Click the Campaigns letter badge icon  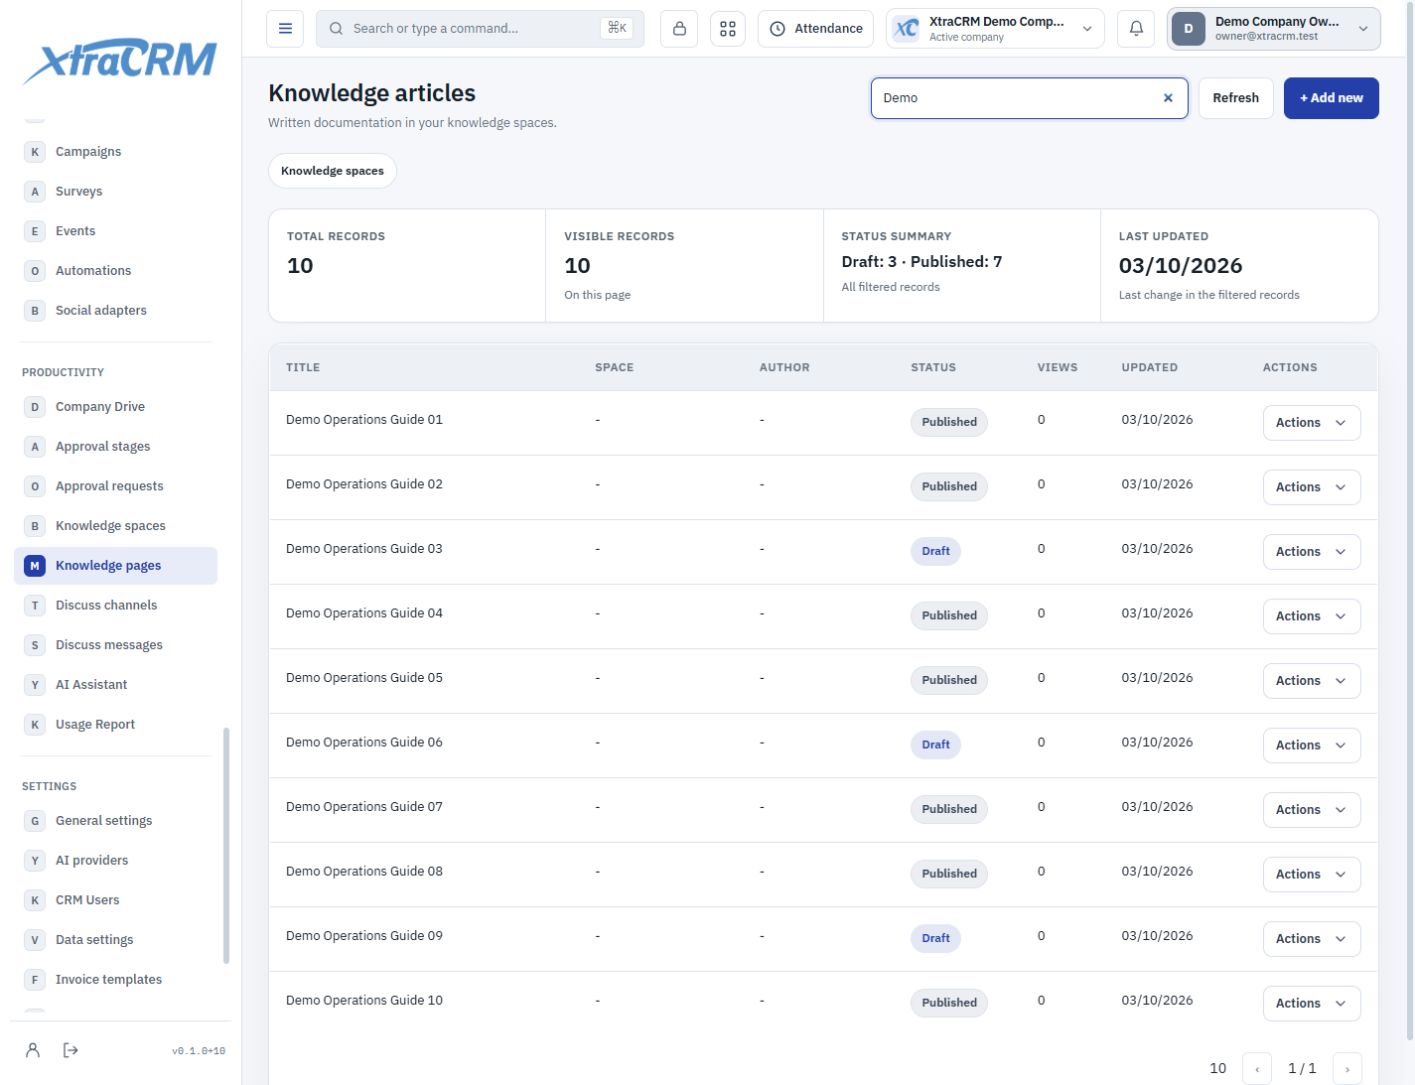(x=35, y=152)
